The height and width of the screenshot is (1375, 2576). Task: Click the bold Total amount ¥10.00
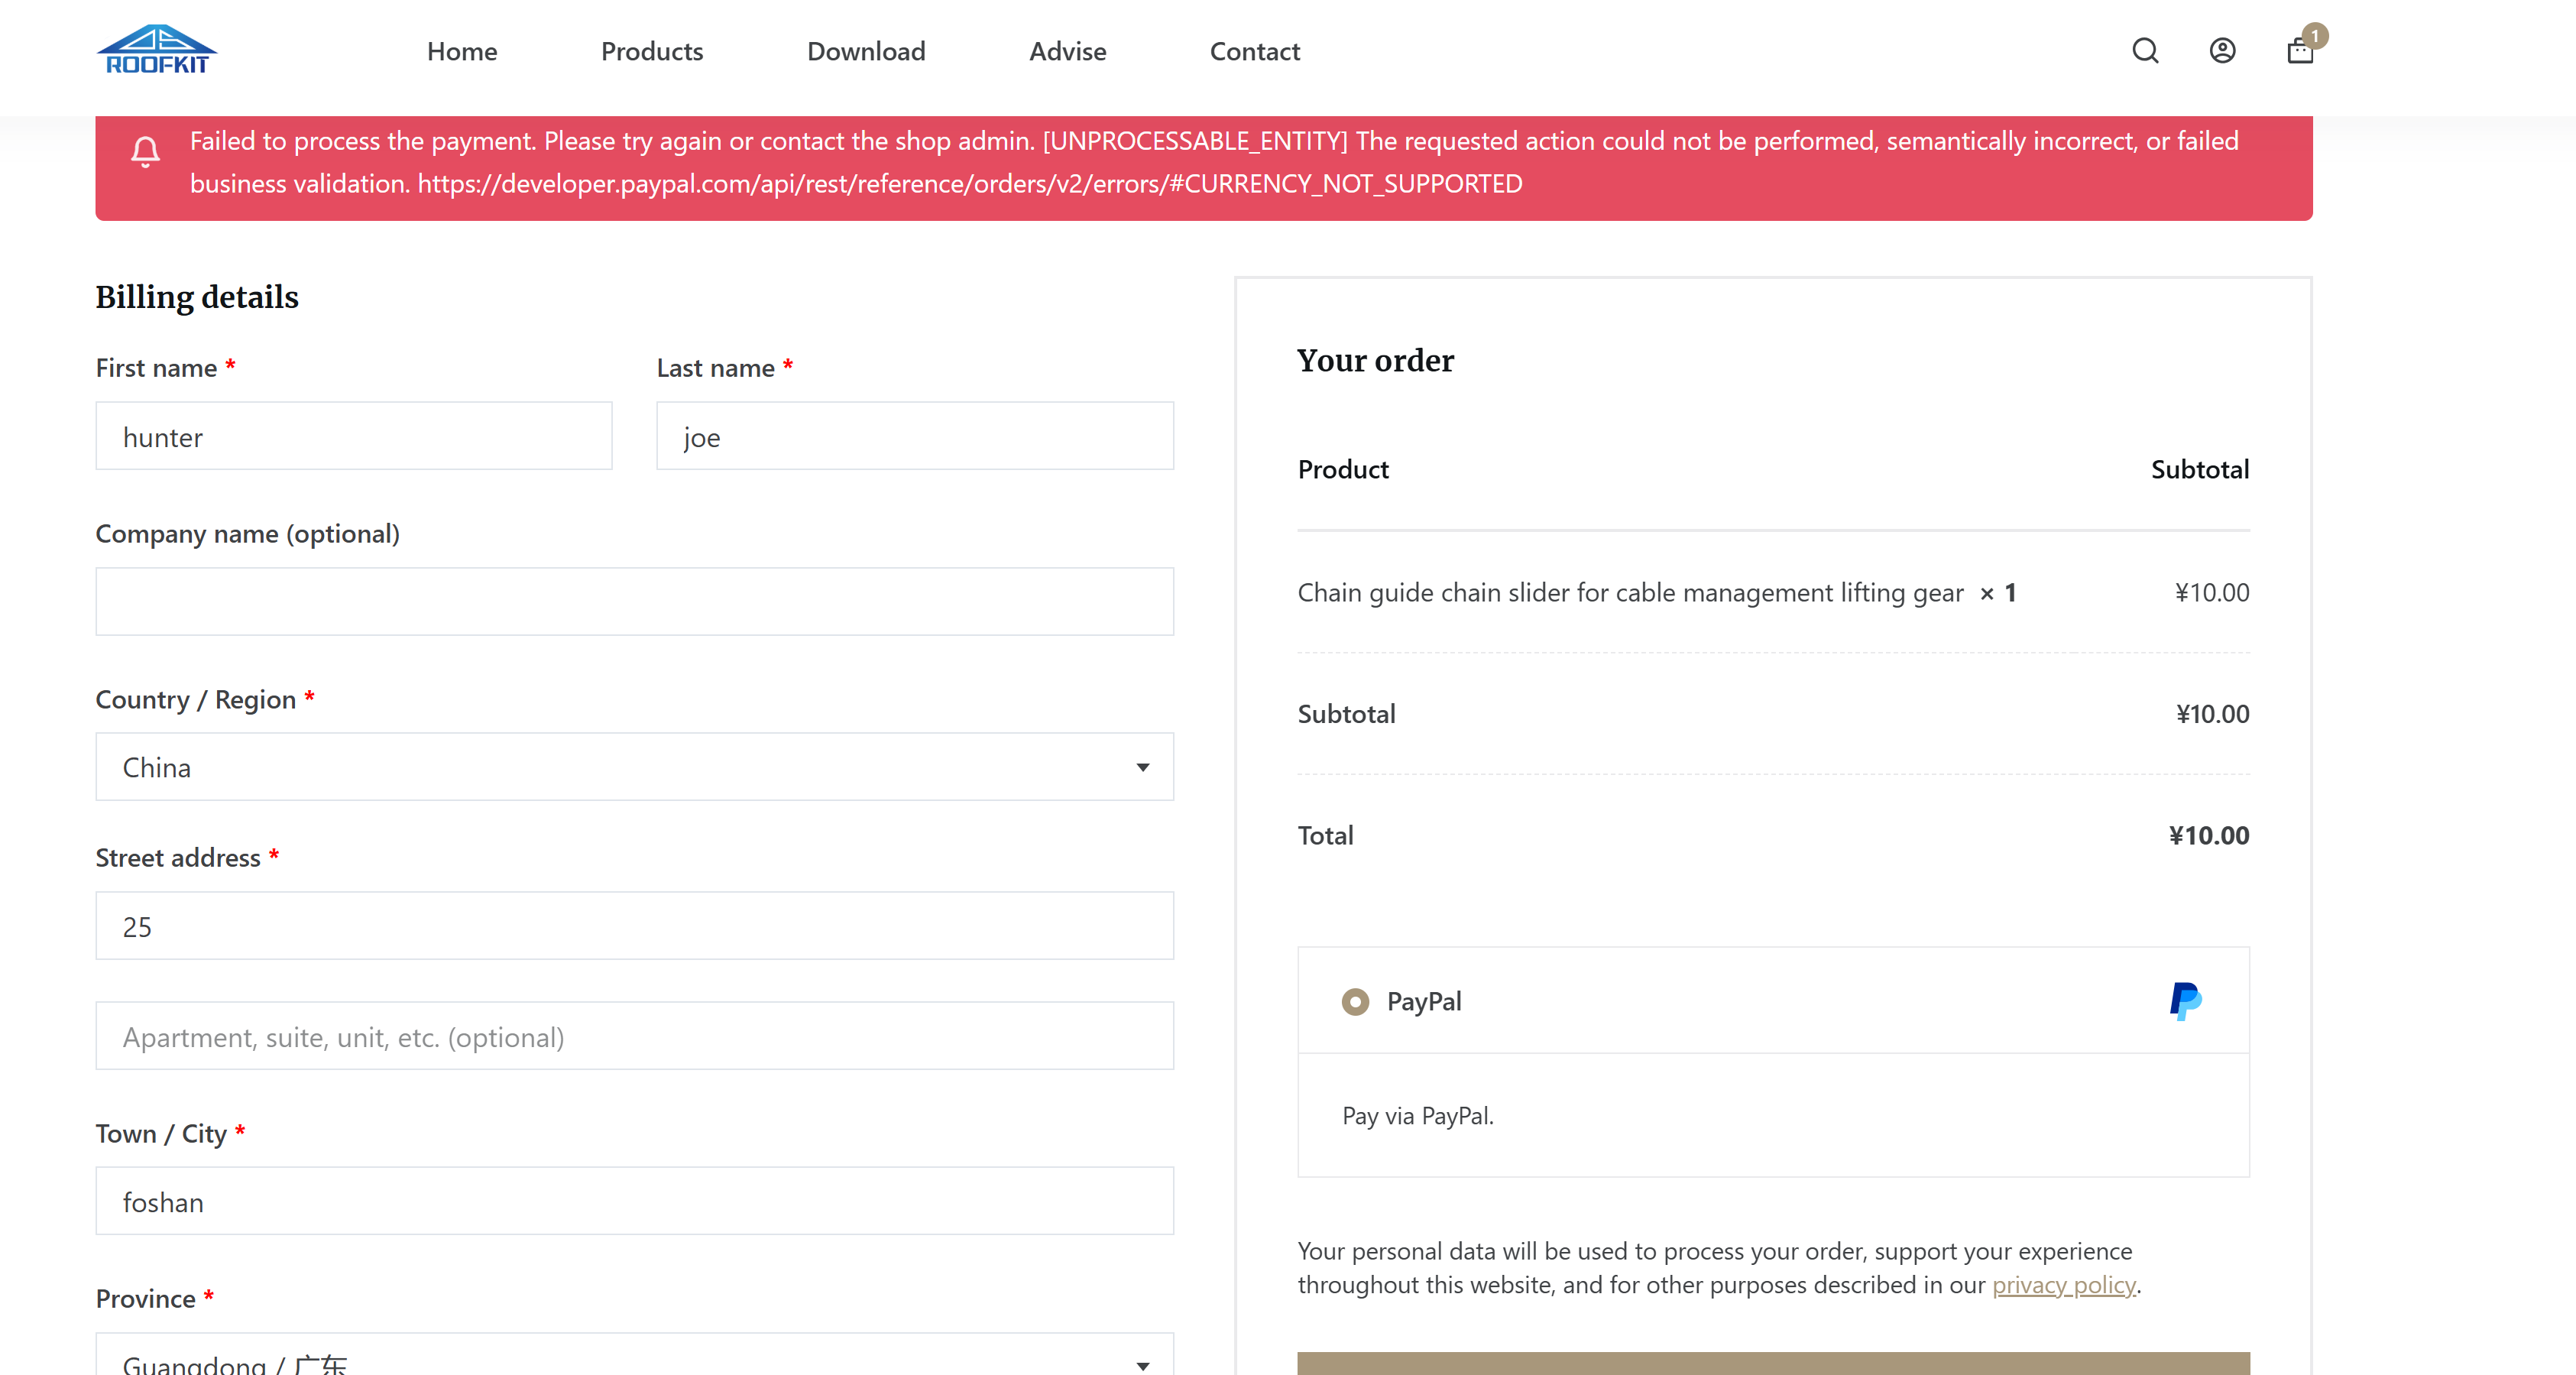pyautogui.click(x=2208, y=835)
